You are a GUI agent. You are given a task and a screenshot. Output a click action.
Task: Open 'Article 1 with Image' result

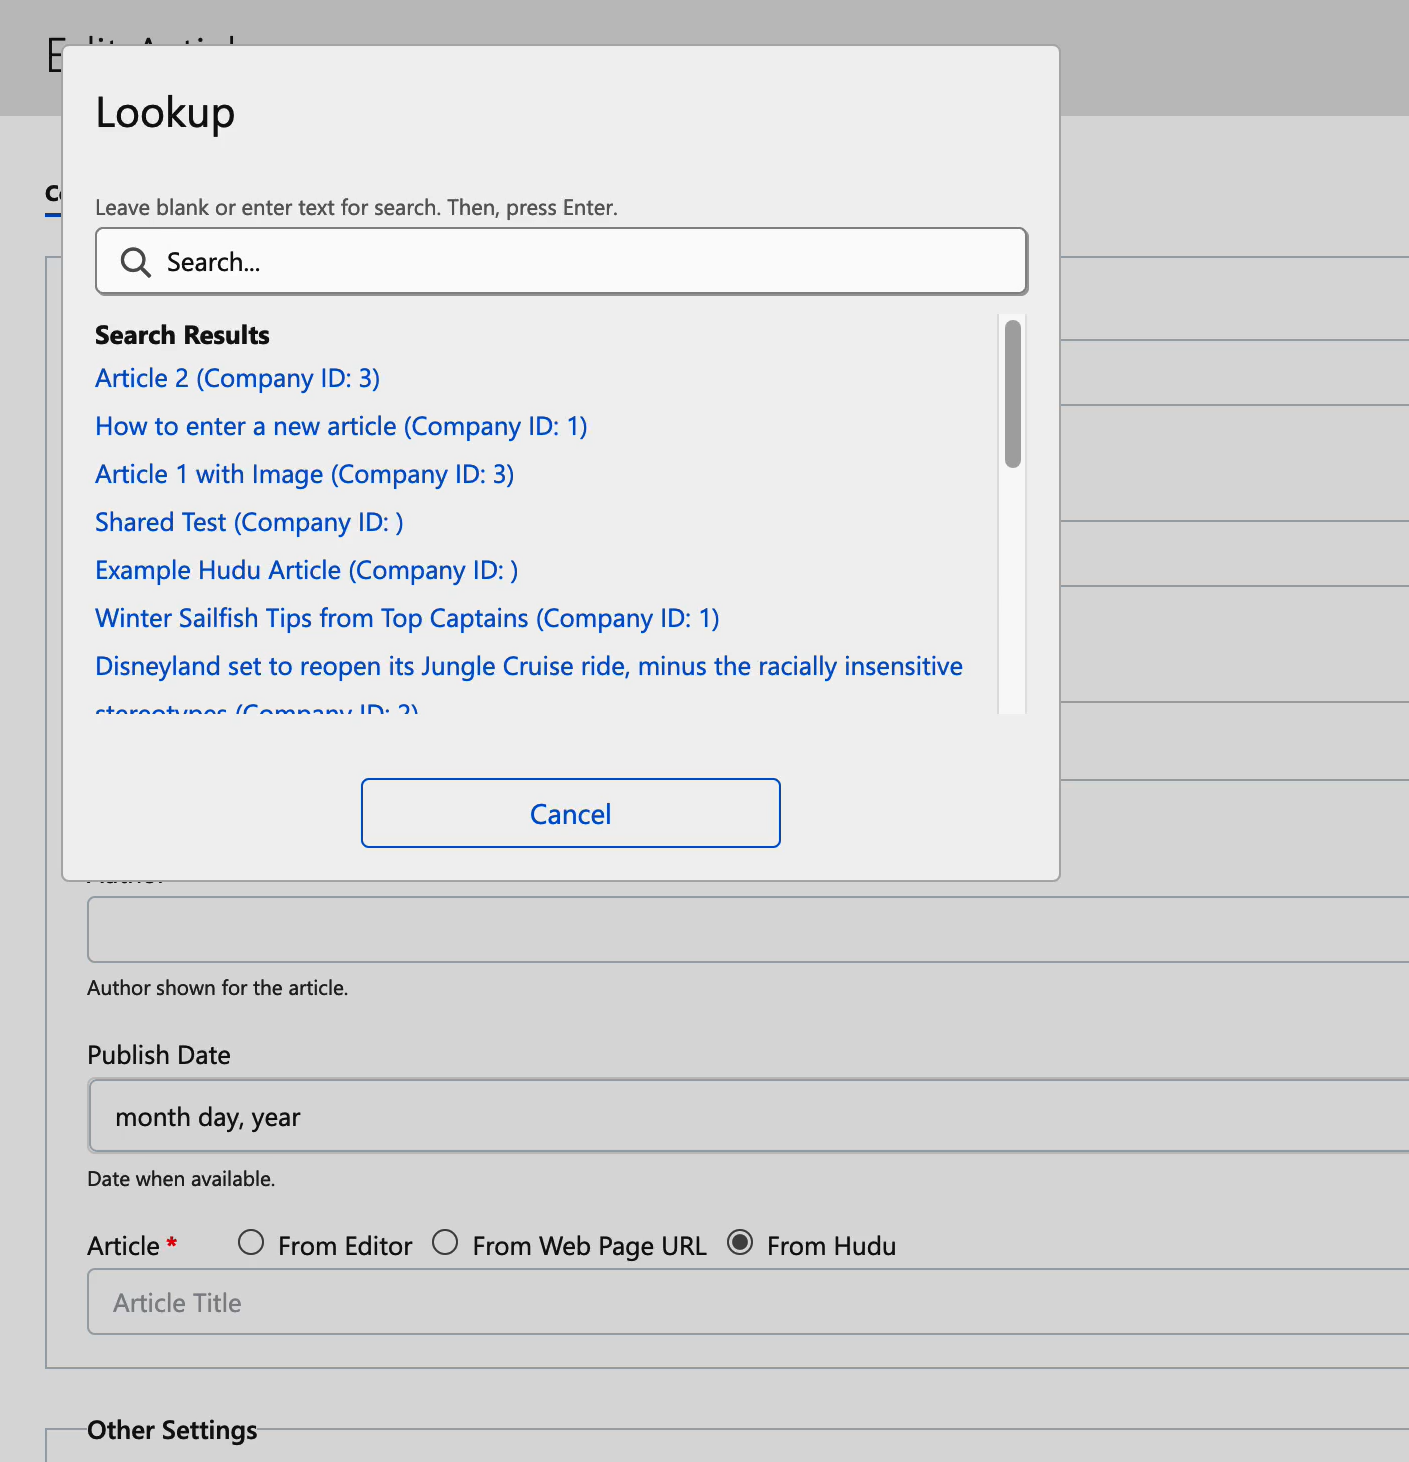point(304,474)
